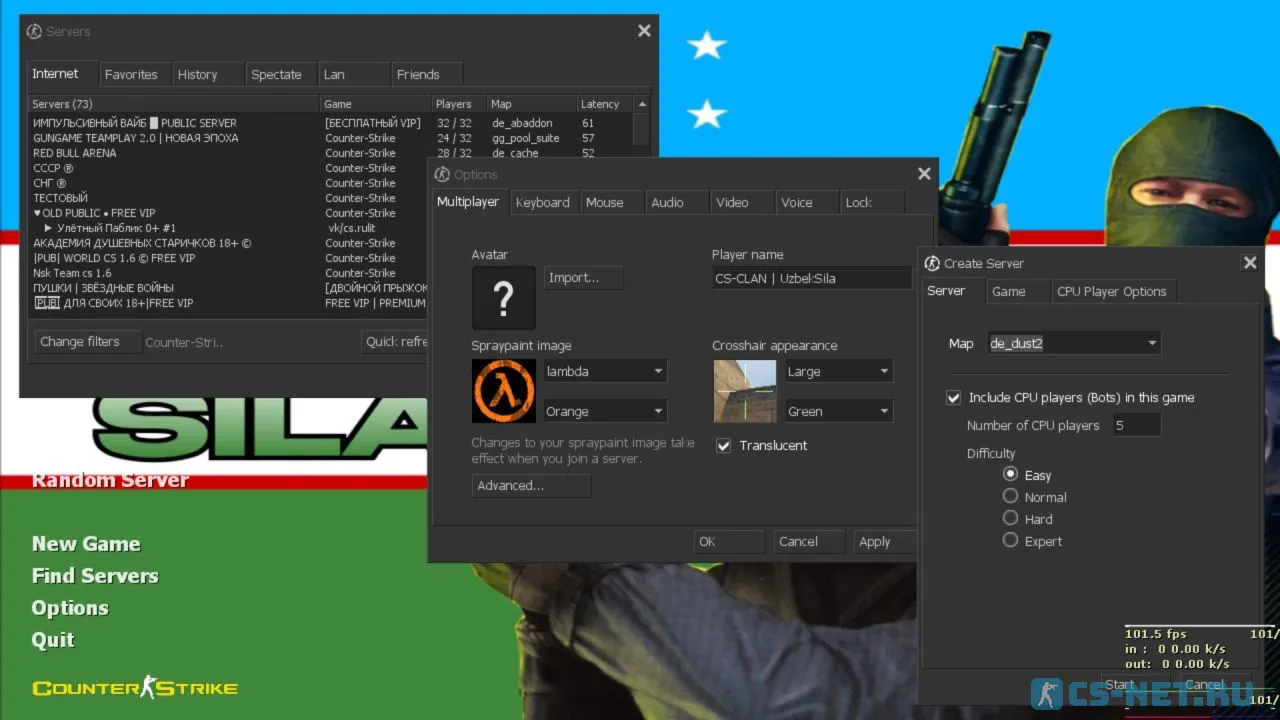Expand the spraypaint color Orange dropdown
This screenshot has height=720, width=1280.
click(604, 411)
